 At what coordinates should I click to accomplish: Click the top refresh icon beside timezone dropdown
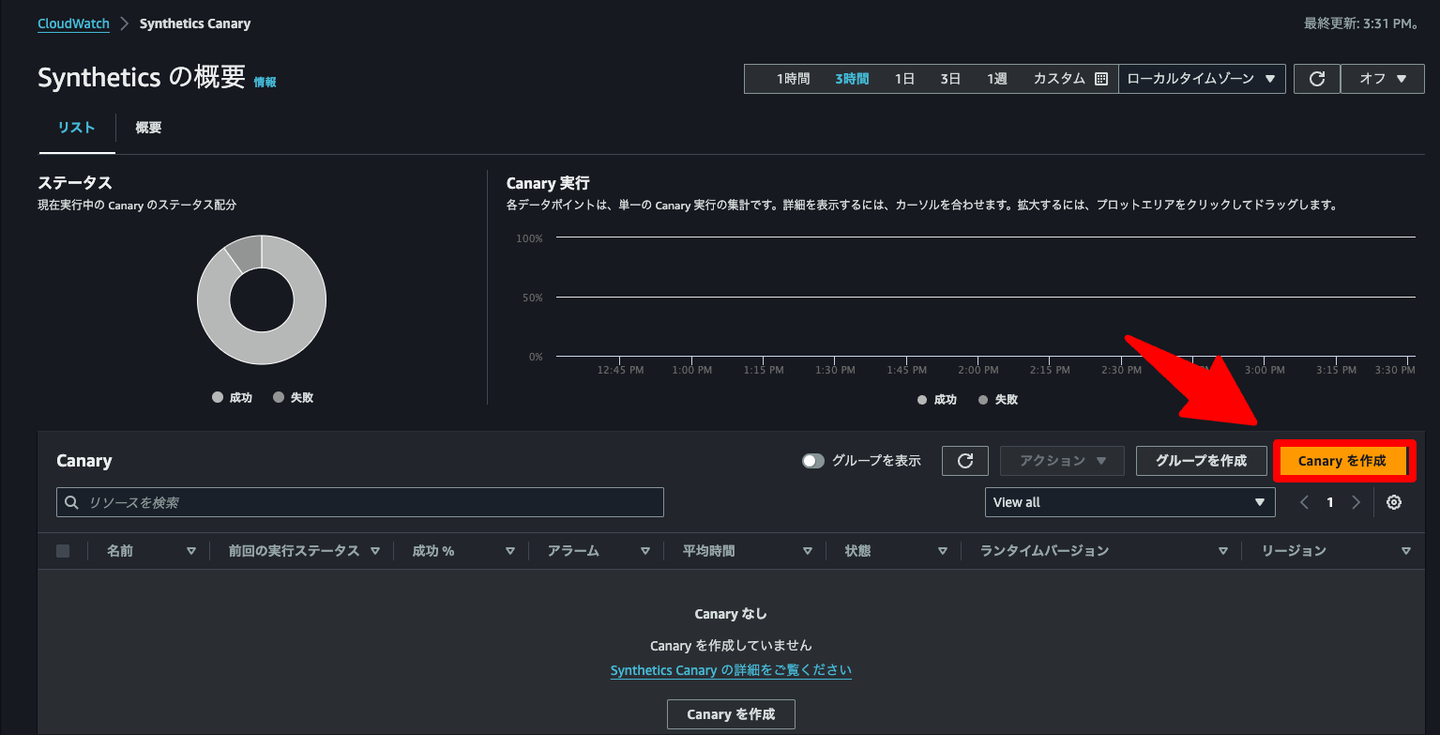click(1317, 79)
